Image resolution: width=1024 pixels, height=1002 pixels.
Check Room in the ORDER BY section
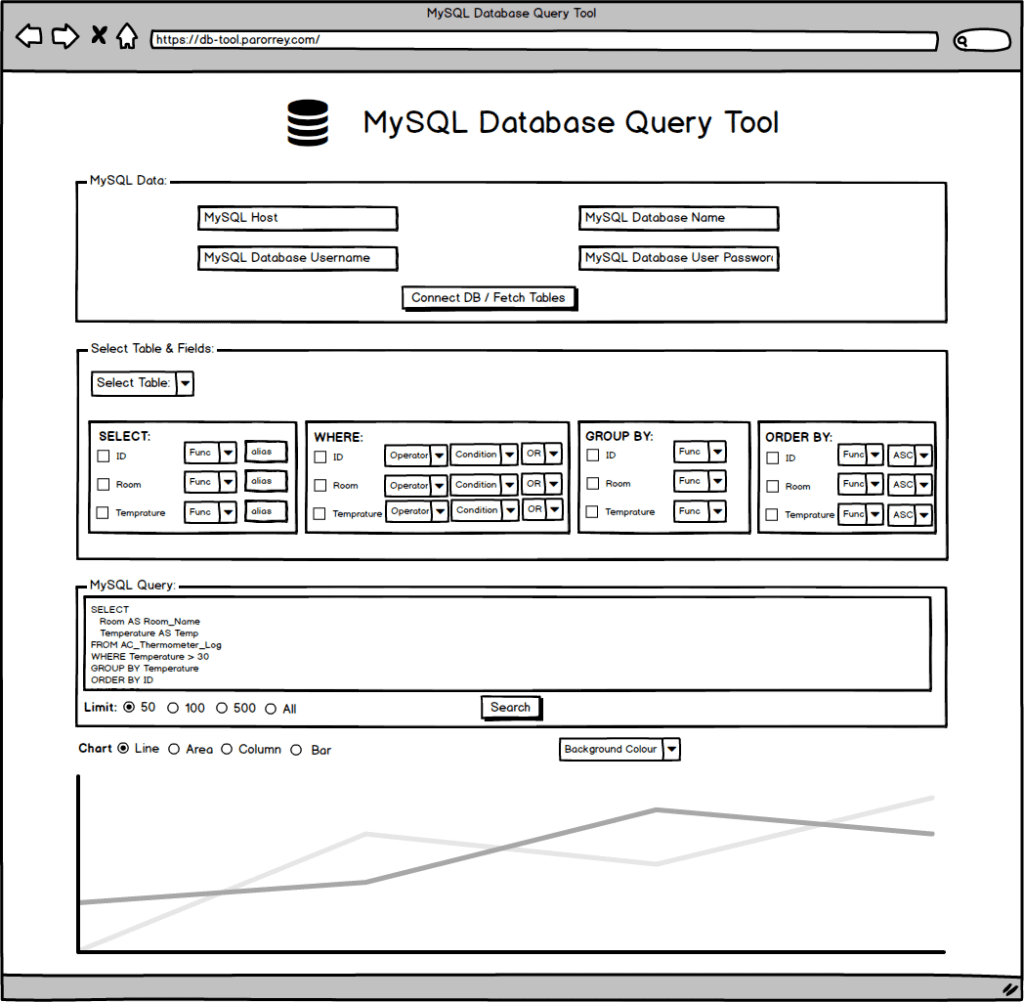(773, 487)
